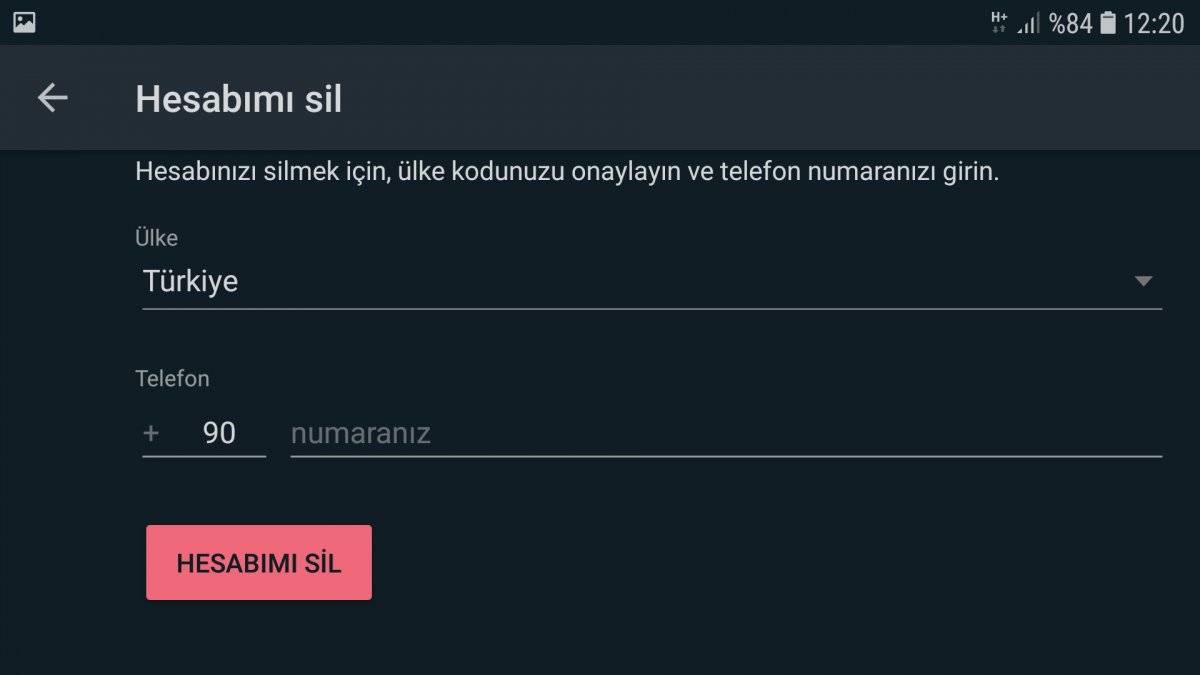This screenshot has height=675, width=1200.
Task: Tap the dropdown arrow next to Türkiye
Action: pyautogui.click(x=1145, y=282)
